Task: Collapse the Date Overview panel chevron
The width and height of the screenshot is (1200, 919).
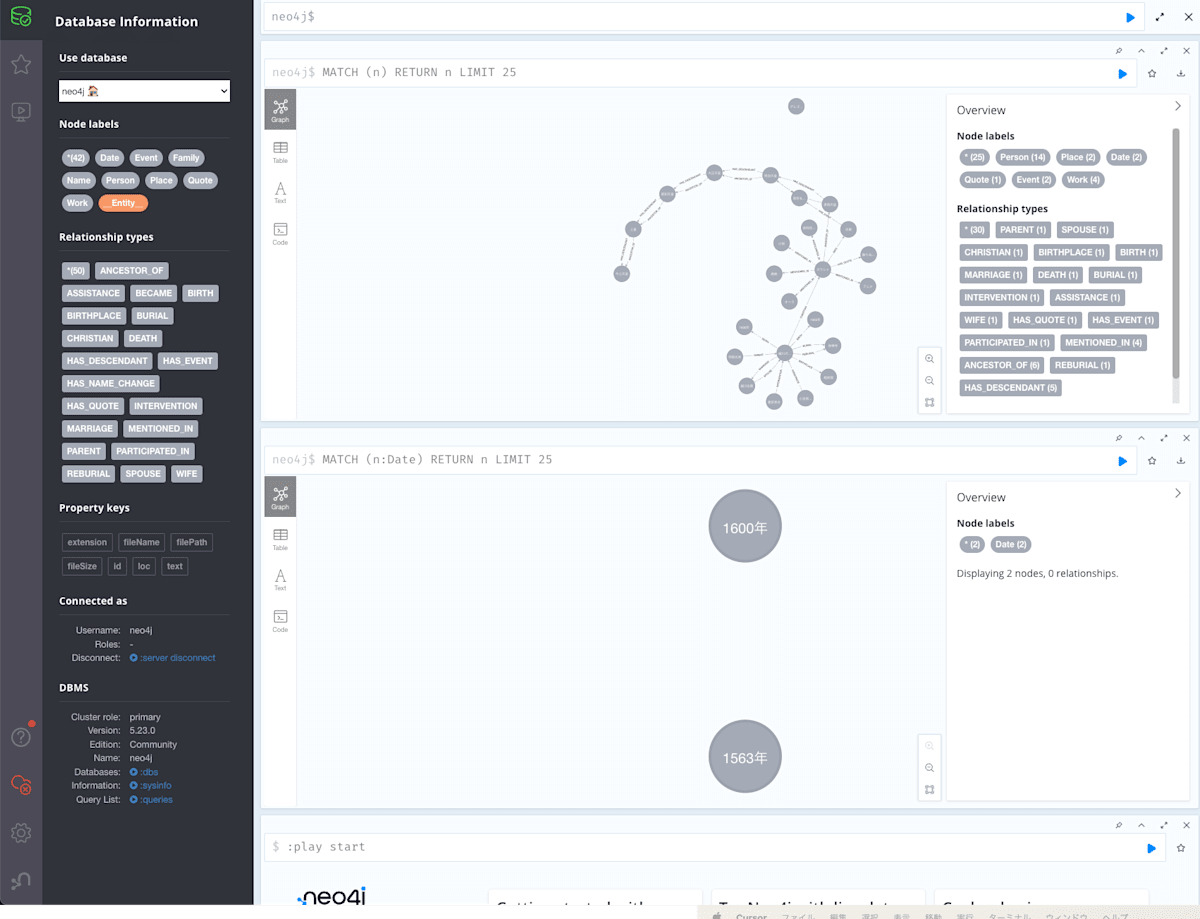Action: [1177, 493]
